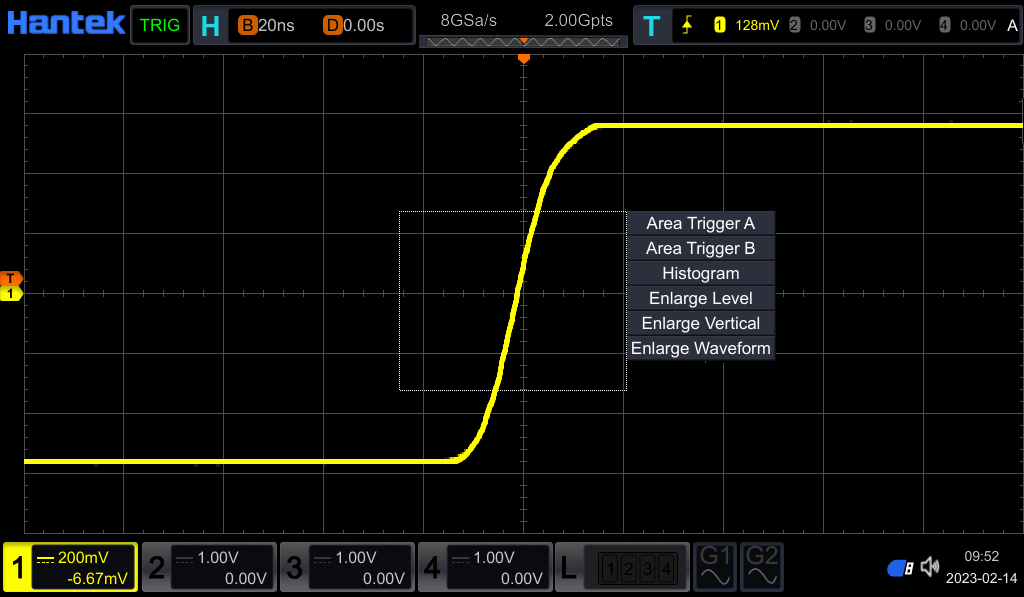Click the trigger level T marker at left edge
The image size is (1024, 597).
[12, 278]
